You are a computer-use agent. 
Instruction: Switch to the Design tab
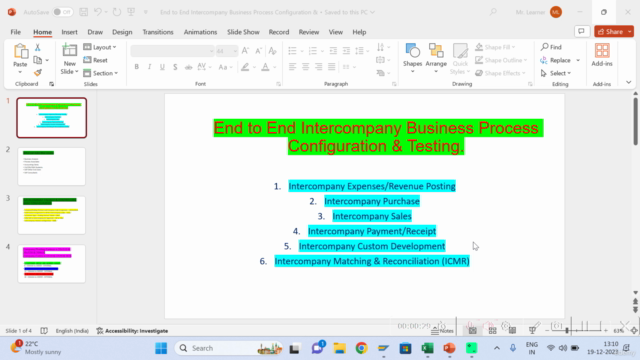(122, 32)
